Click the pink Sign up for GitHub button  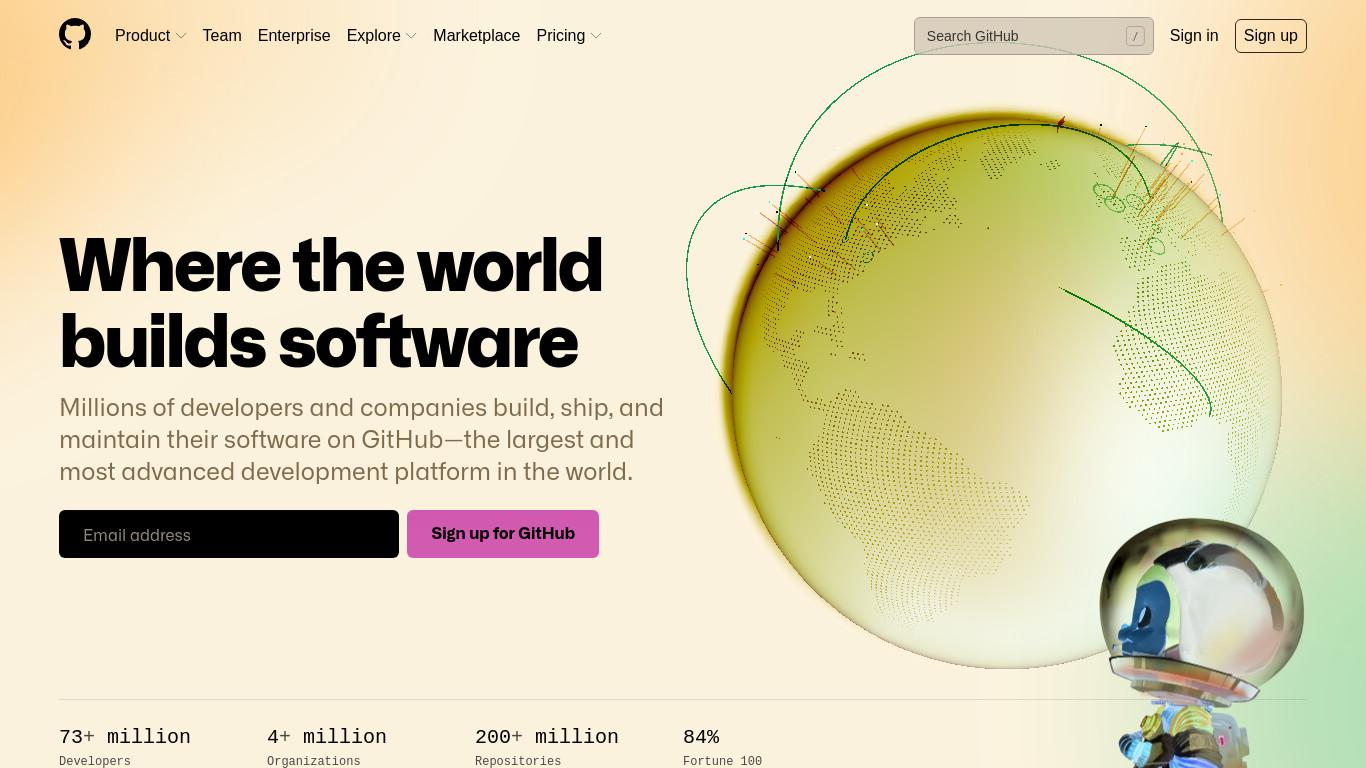pyautogui.click(x=503, y=534)
